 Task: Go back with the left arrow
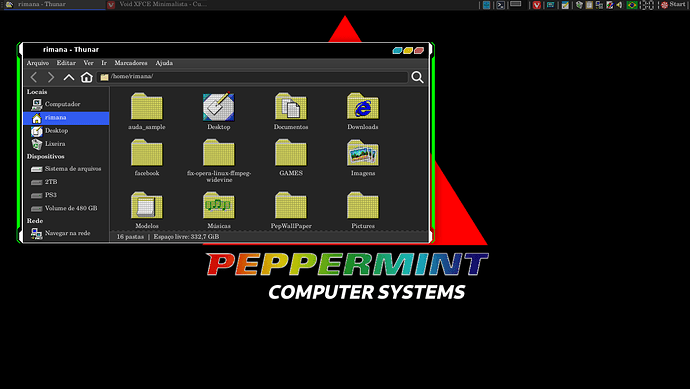(34, 77)
